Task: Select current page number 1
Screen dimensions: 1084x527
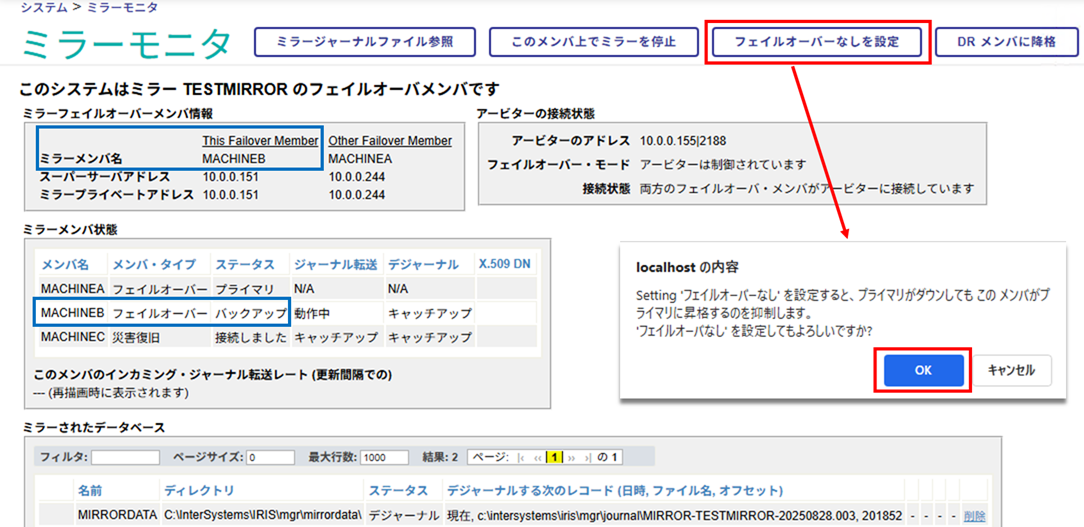Action: click(x=554, y=457)
